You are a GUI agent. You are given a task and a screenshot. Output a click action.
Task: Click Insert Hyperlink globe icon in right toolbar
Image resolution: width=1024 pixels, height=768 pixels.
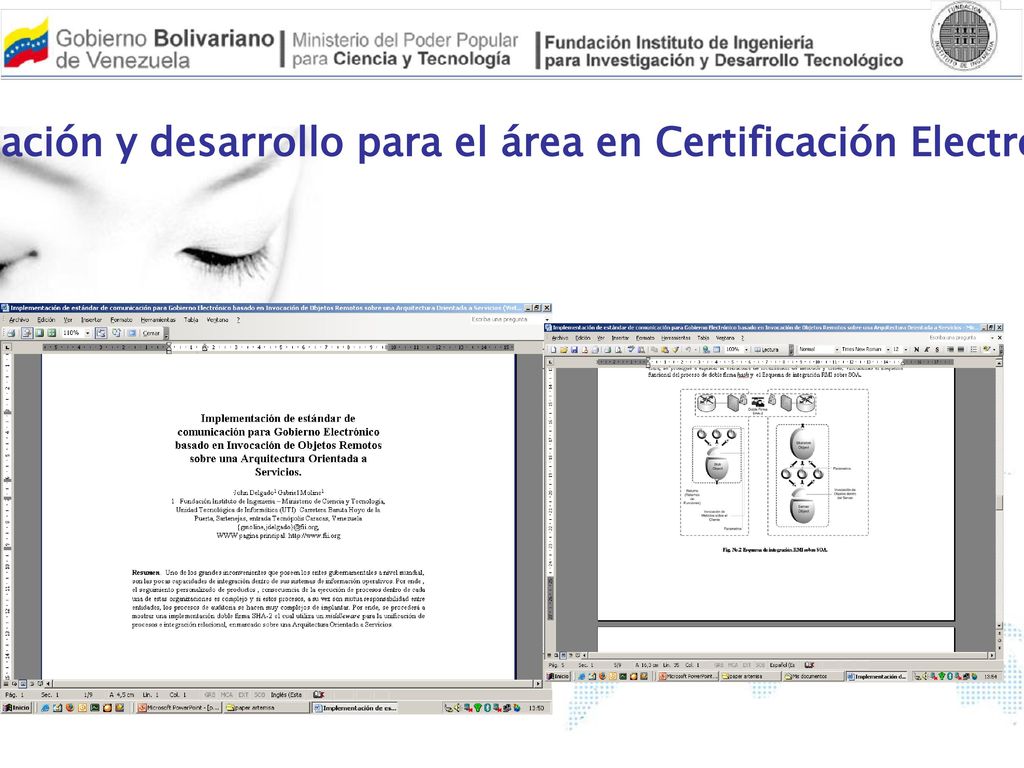(706, 349)
